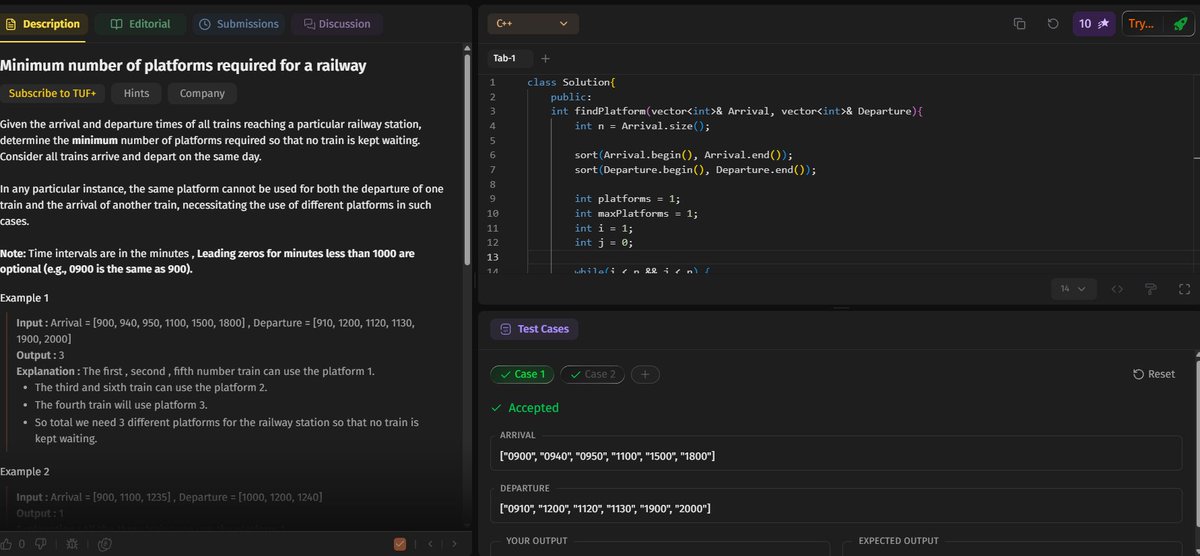Switch to the Description tab

click(42, 24)
